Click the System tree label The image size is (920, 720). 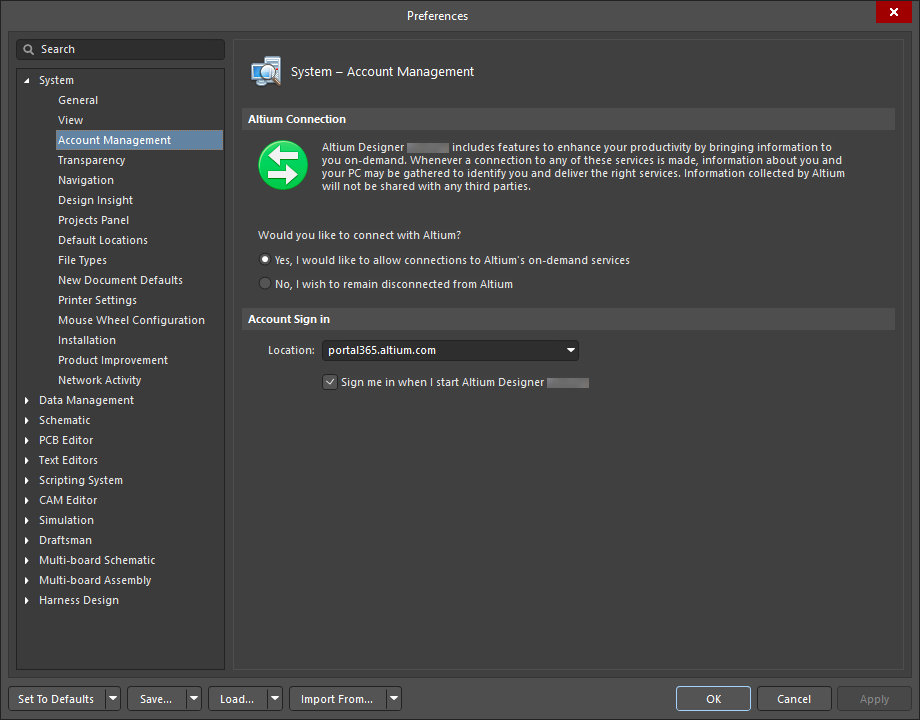[56, 80]
